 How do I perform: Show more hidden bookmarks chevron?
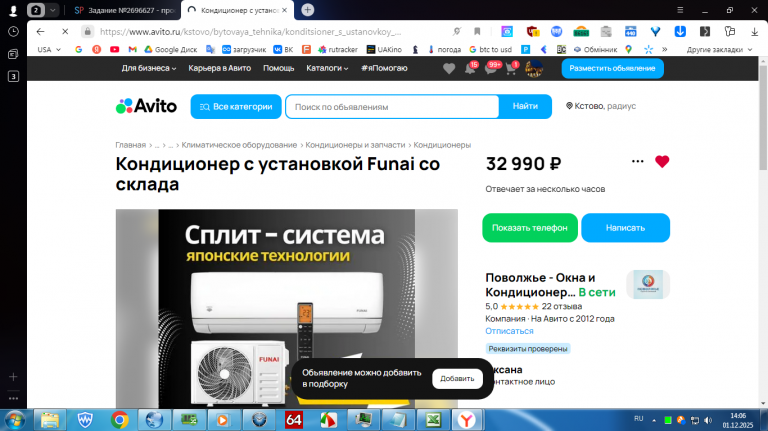tap(665, 49)
